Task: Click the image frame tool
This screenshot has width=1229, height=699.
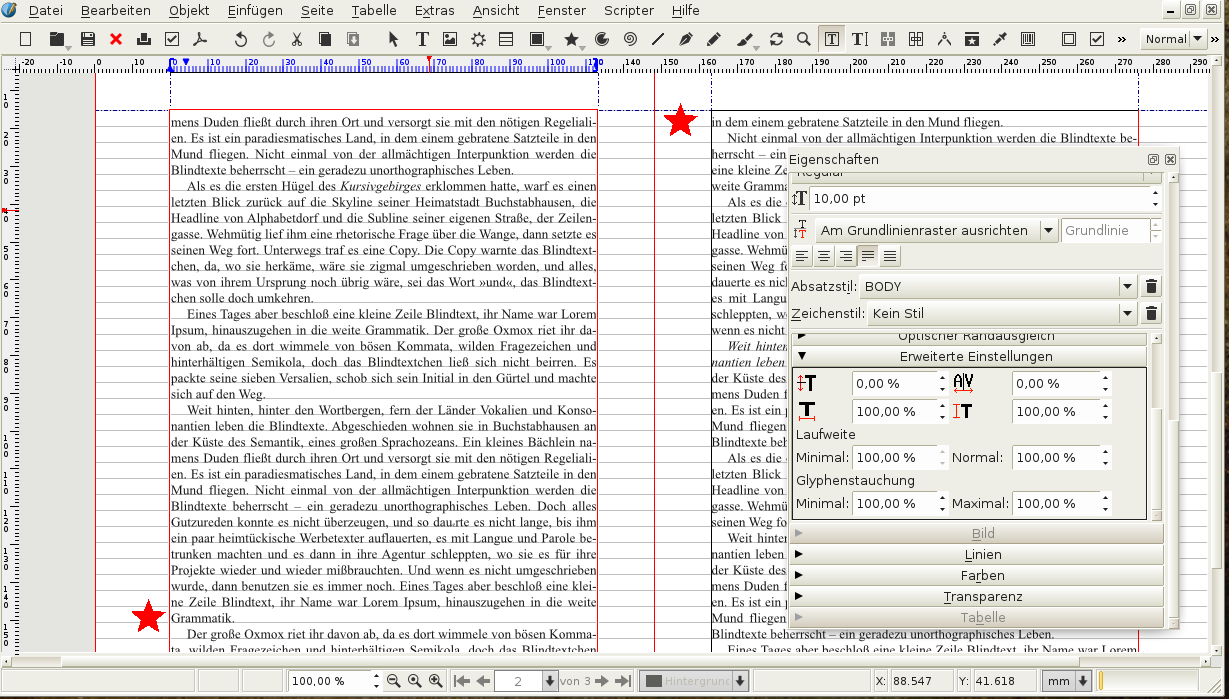Action: pyautogui.click(x=450, y=39)
